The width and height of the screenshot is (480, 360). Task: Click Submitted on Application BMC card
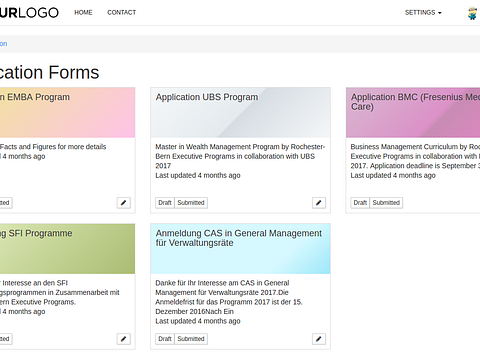(386, 203)
